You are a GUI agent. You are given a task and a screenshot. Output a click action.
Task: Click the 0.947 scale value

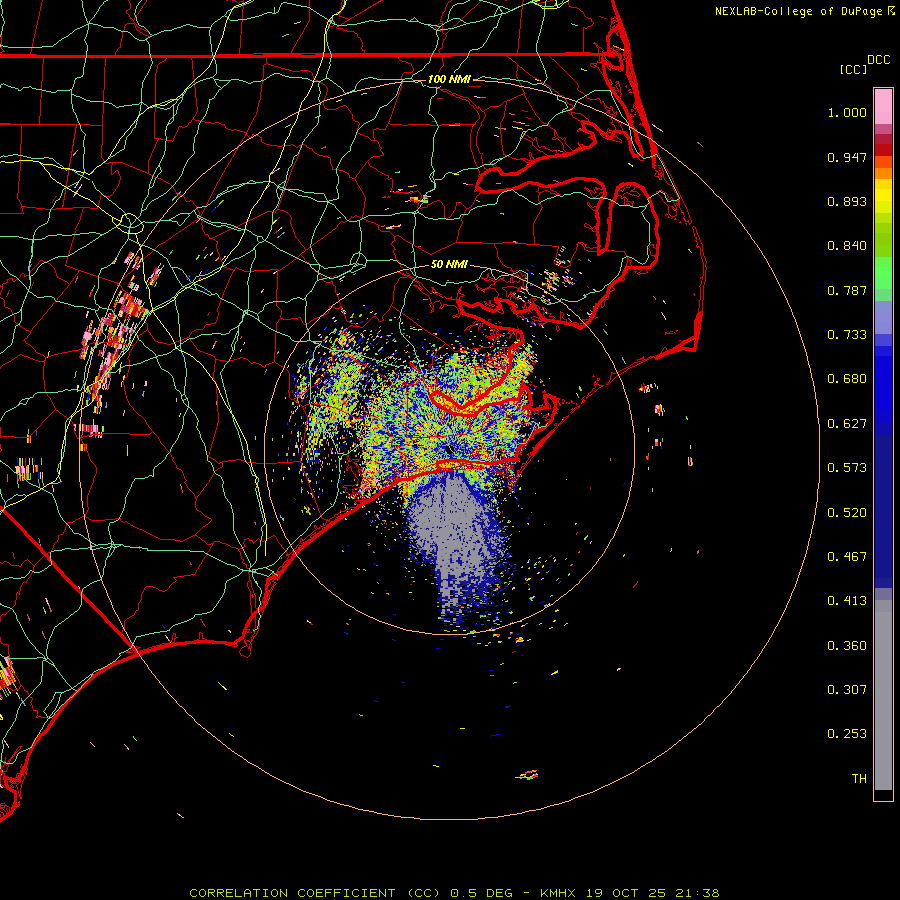point(847,157)
